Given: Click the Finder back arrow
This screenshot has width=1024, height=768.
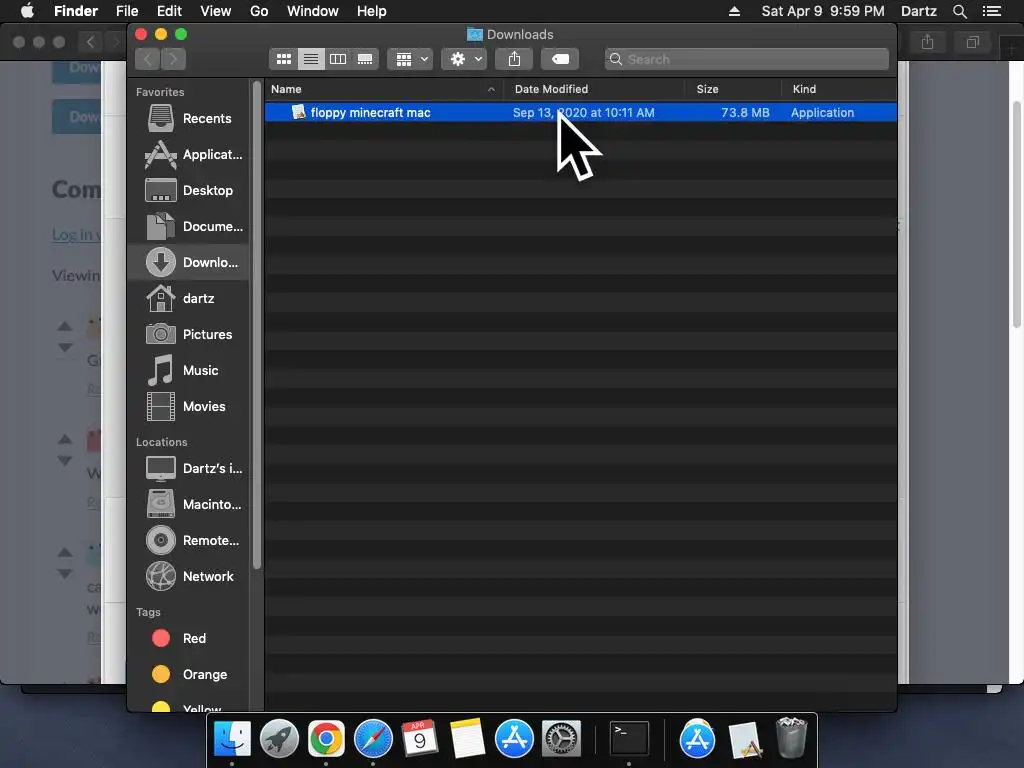Looking at the screenshot, I should point(148,59).
